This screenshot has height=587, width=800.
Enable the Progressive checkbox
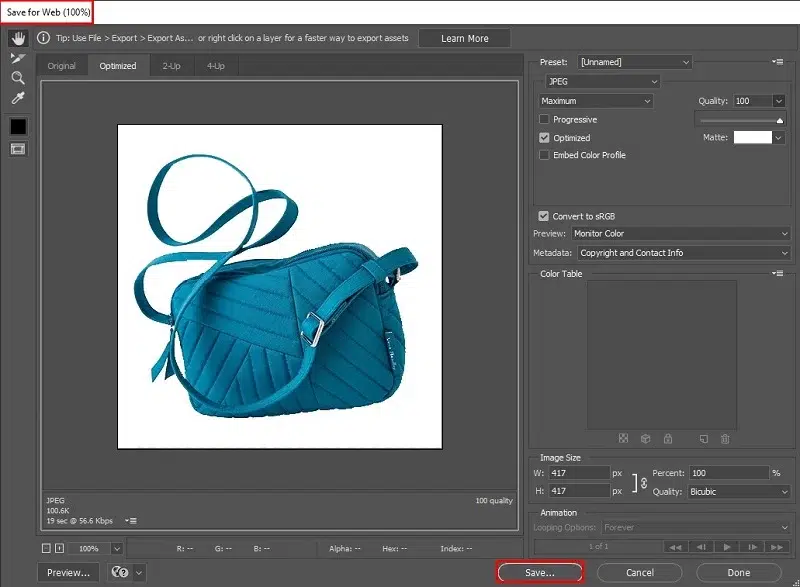(x=544, y=119)
